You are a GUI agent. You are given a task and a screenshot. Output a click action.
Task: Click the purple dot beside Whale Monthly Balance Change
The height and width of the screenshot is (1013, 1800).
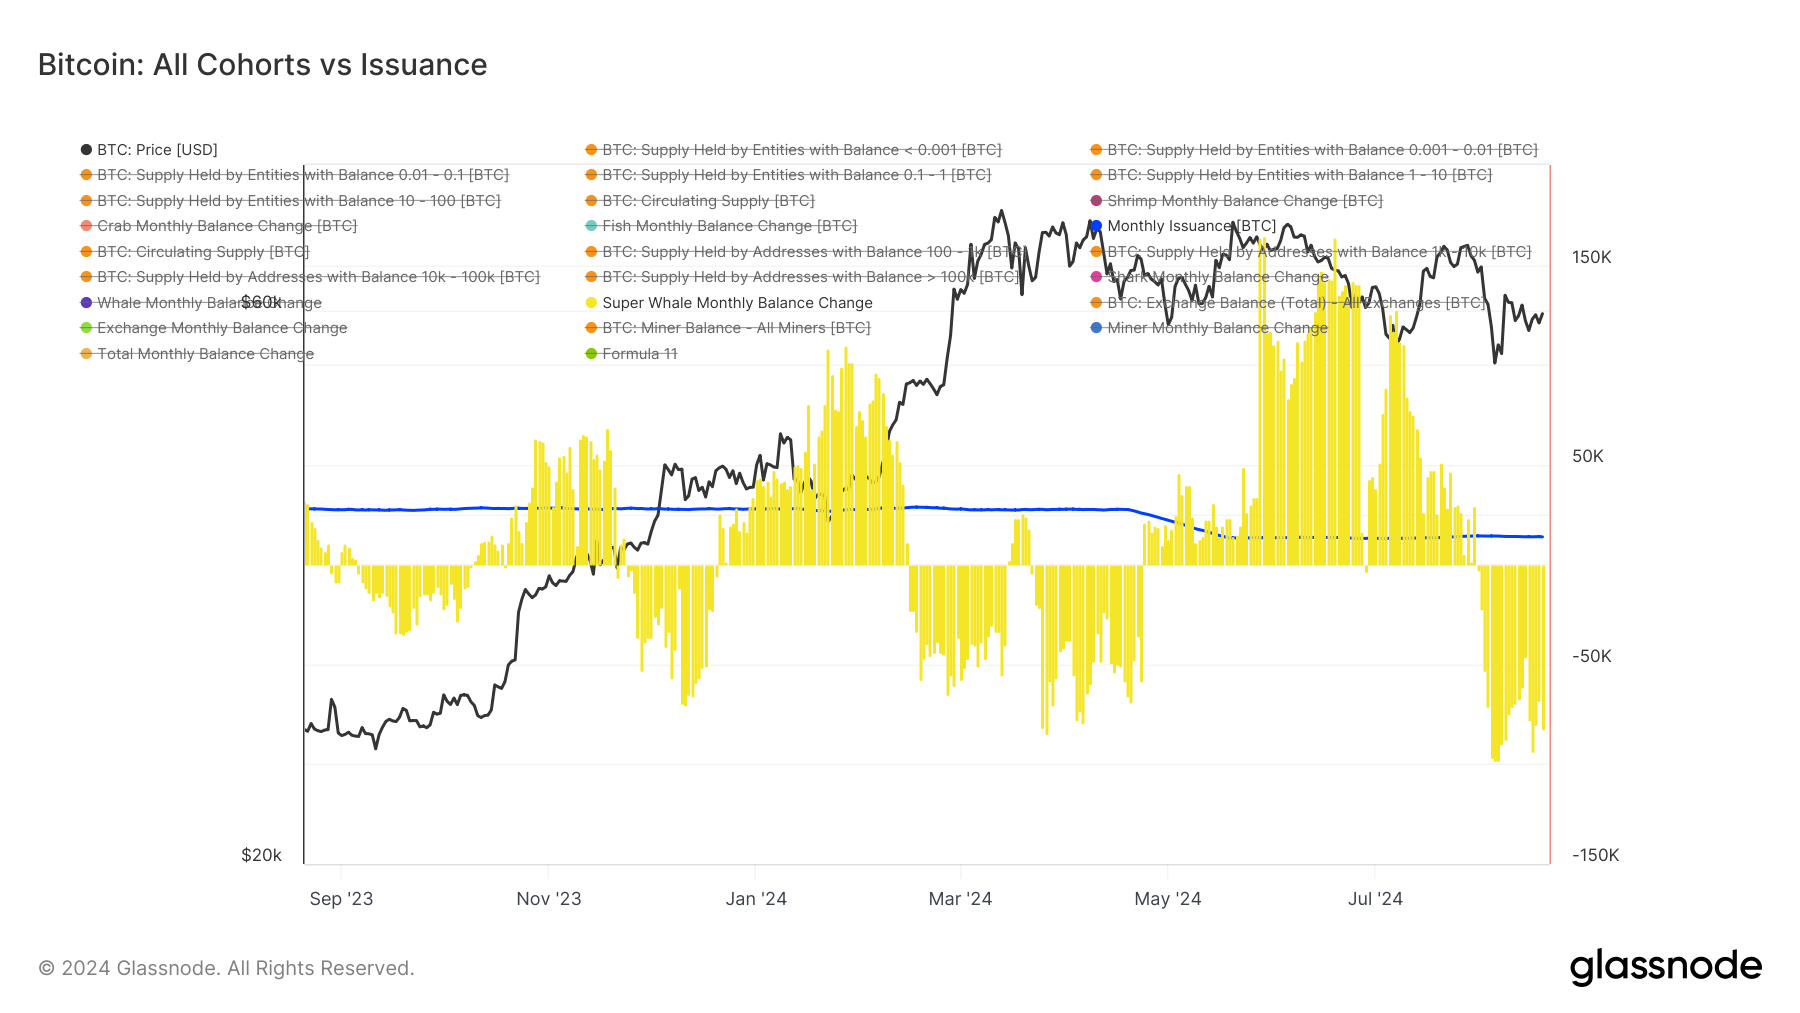click(87, 303)
